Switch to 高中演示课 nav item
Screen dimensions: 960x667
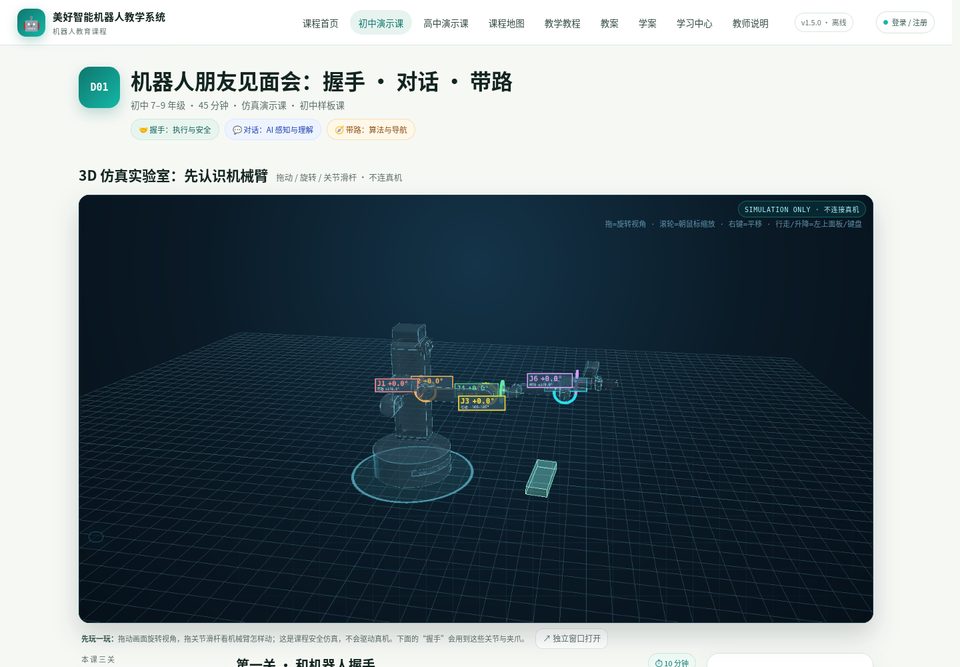pyautogui.click(x=446, y=23)
